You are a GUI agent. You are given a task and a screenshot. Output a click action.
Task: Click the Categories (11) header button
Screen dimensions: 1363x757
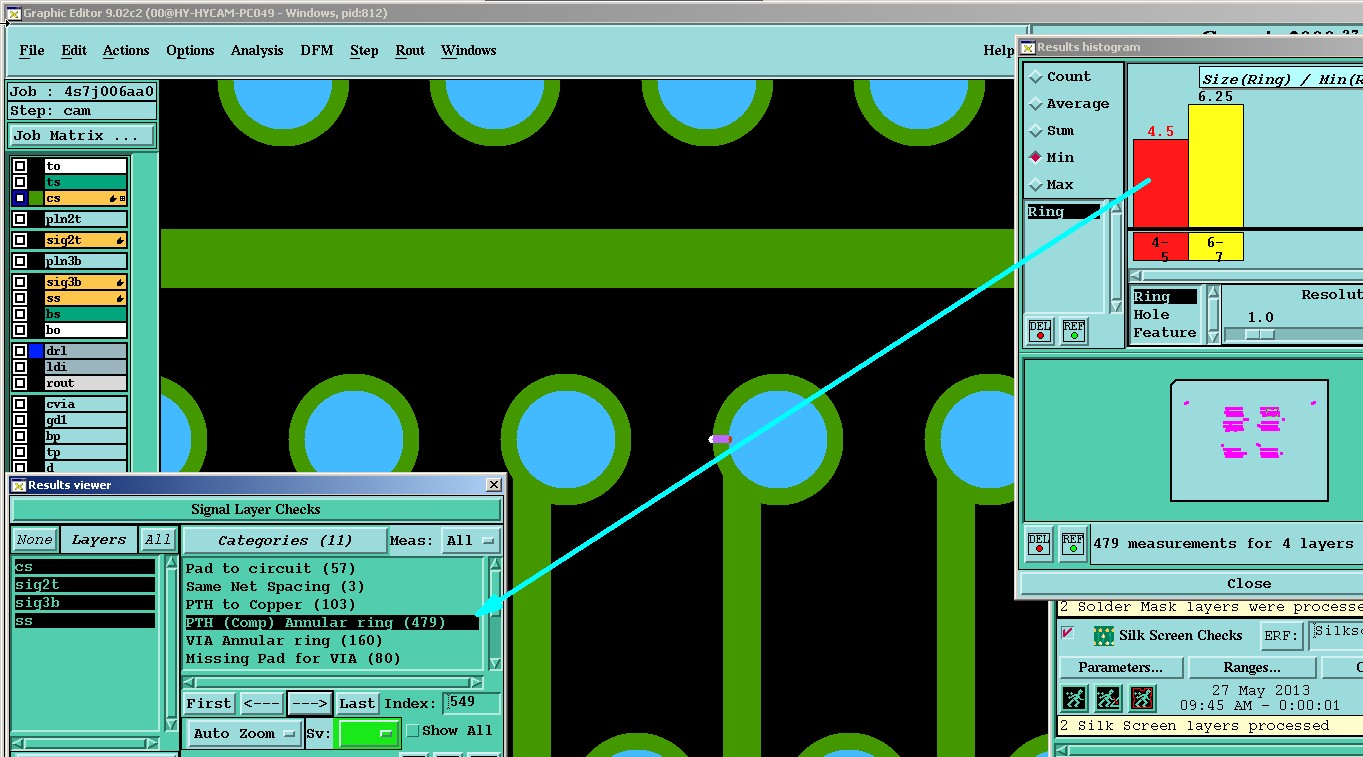(x=285, y=541)
